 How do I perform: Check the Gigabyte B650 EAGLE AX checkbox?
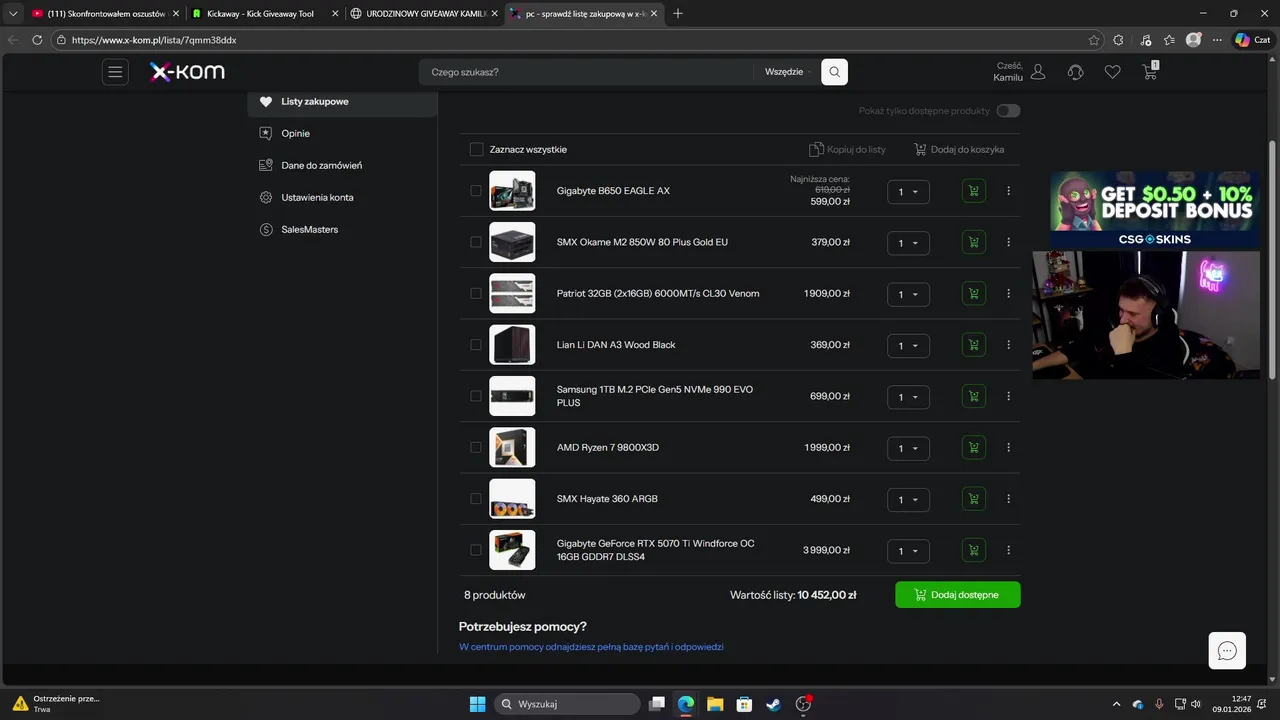[x=476, y=191]
